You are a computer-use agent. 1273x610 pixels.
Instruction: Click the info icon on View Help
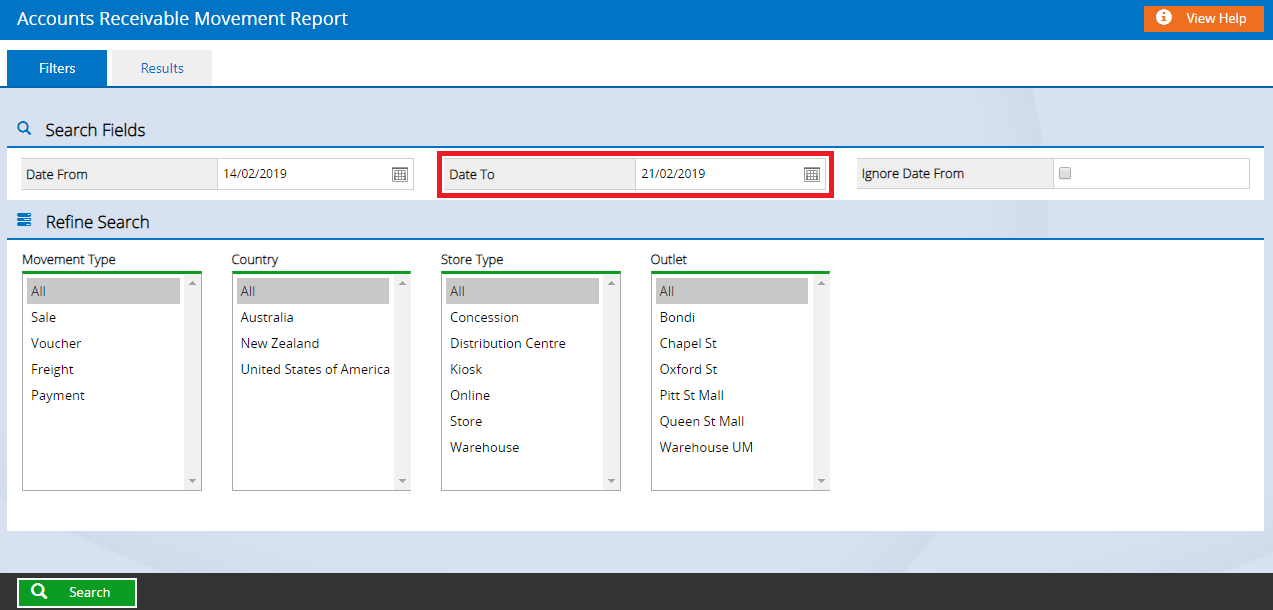point(1164,18)
